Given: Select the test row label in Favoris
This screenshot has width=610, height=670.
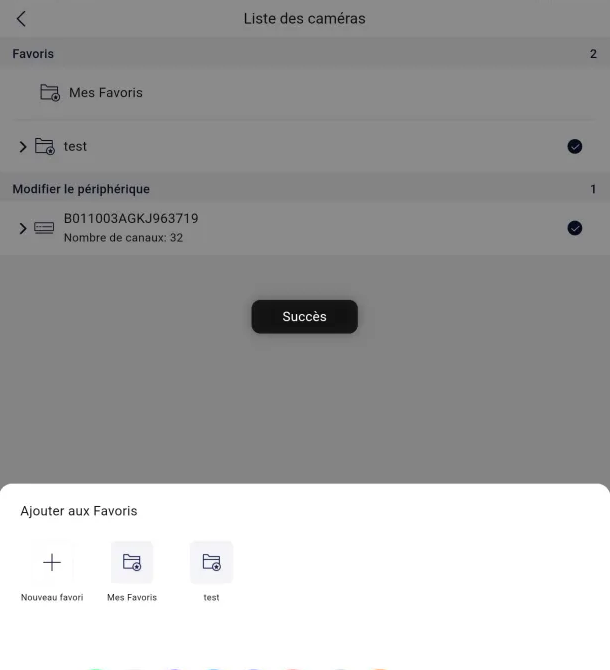Looking at the screenshot, I should [75, 147].
